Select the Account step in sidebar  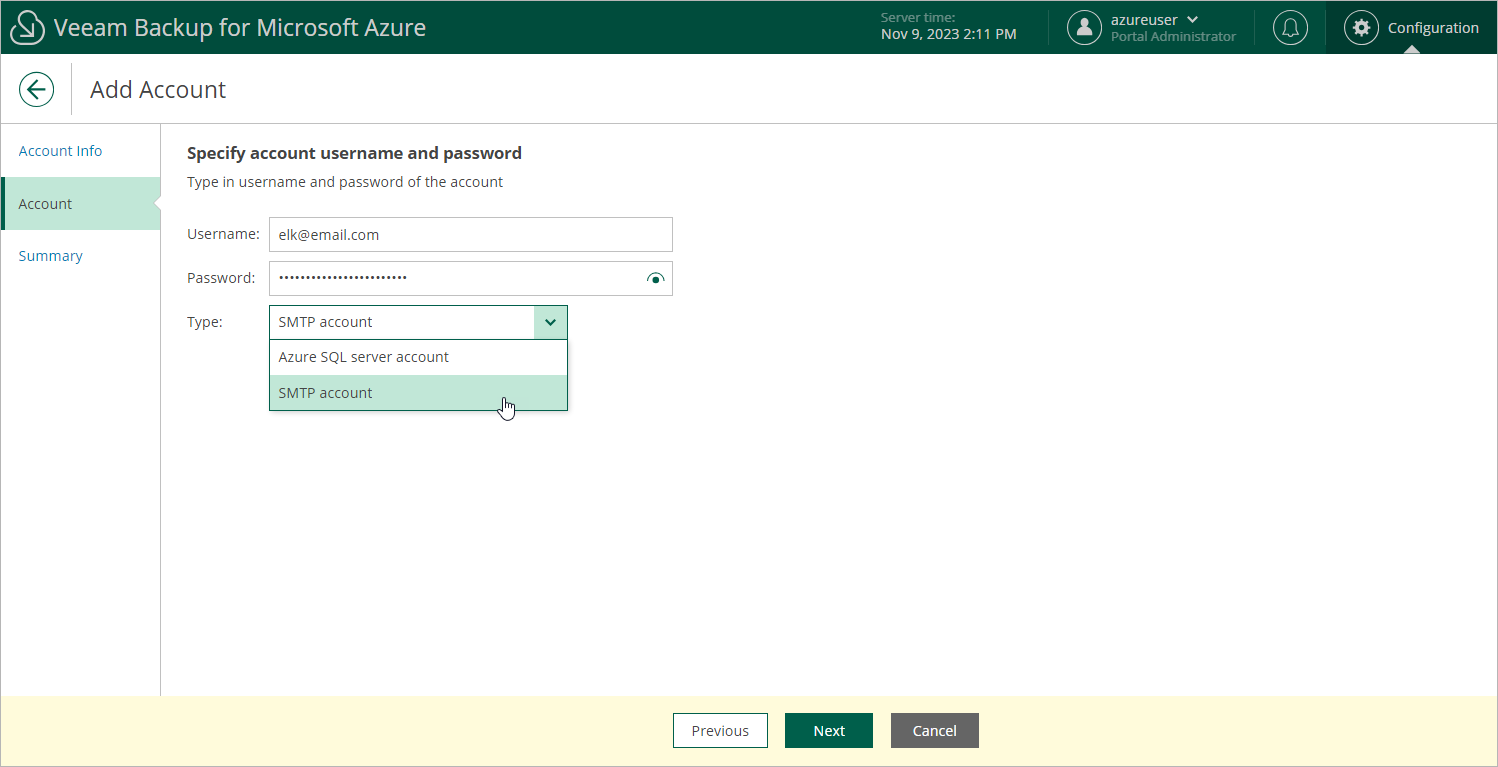[80, 203]
